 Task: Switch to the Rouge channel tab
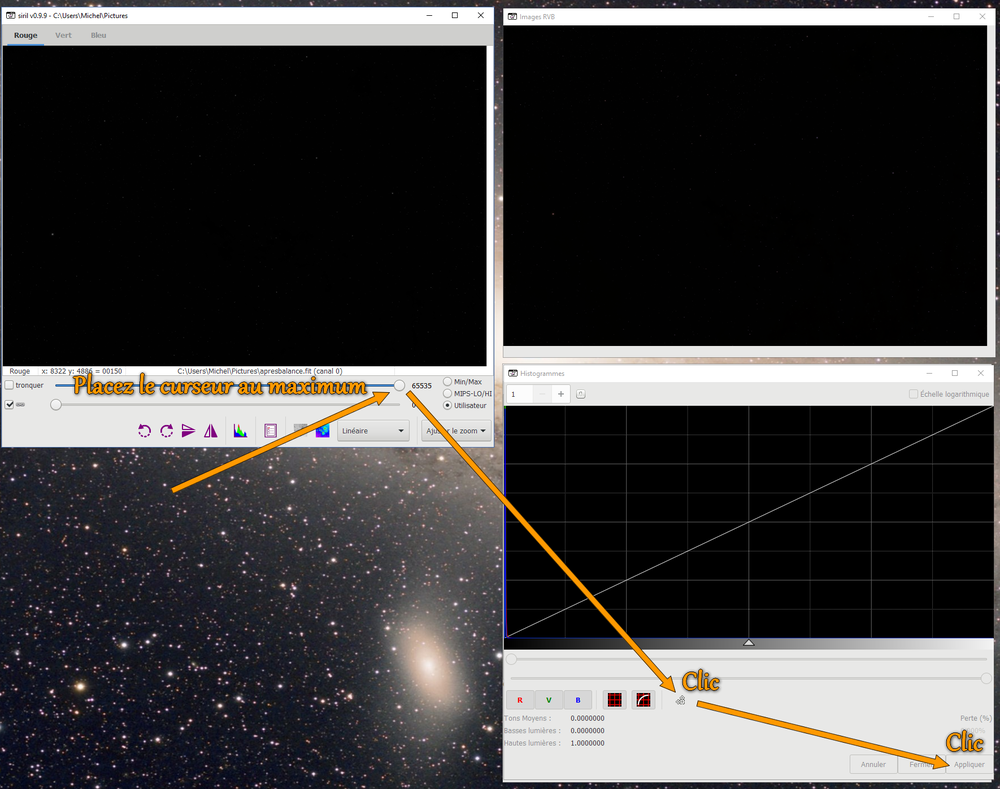[26, 35]
